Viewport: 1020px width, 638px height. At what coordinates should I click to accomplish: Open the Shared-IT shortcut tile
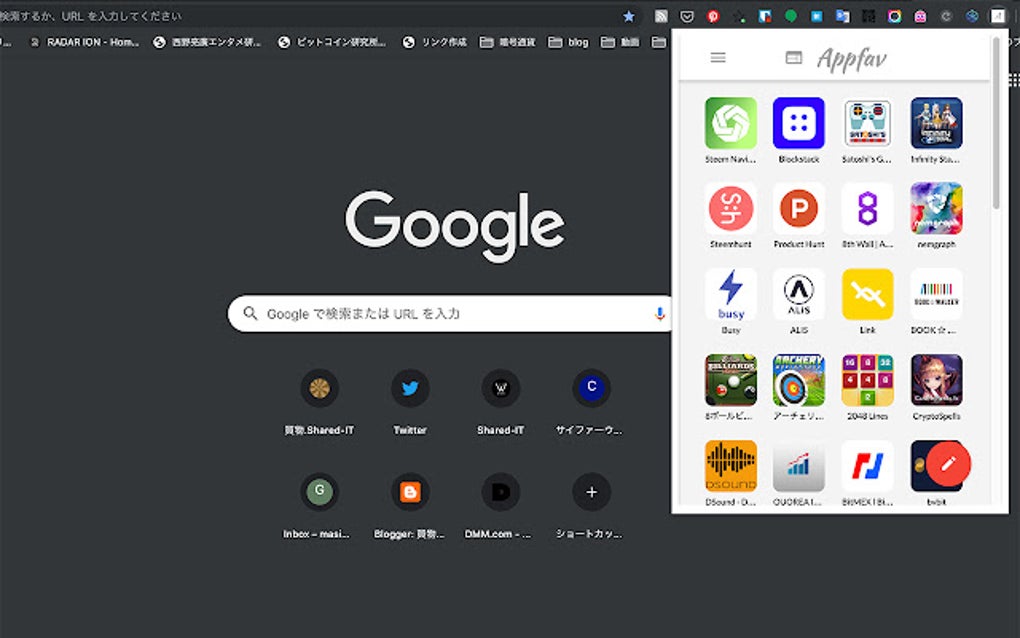point(500,402)
